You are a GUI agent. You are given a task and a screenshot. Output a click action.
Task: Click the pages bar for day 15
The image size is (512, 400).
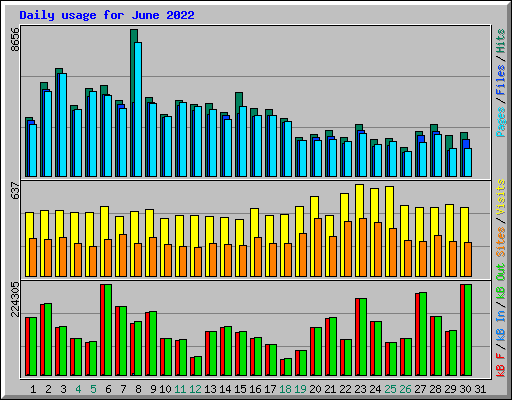point(243,142)
